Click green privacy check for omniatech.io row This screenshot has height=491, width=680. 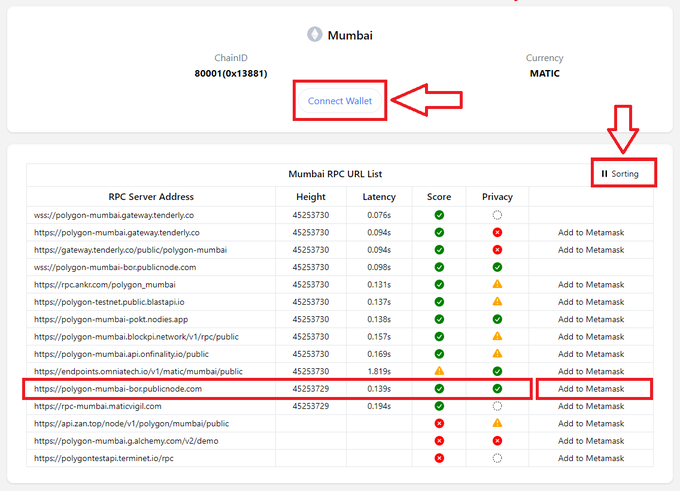coord(497,371)
